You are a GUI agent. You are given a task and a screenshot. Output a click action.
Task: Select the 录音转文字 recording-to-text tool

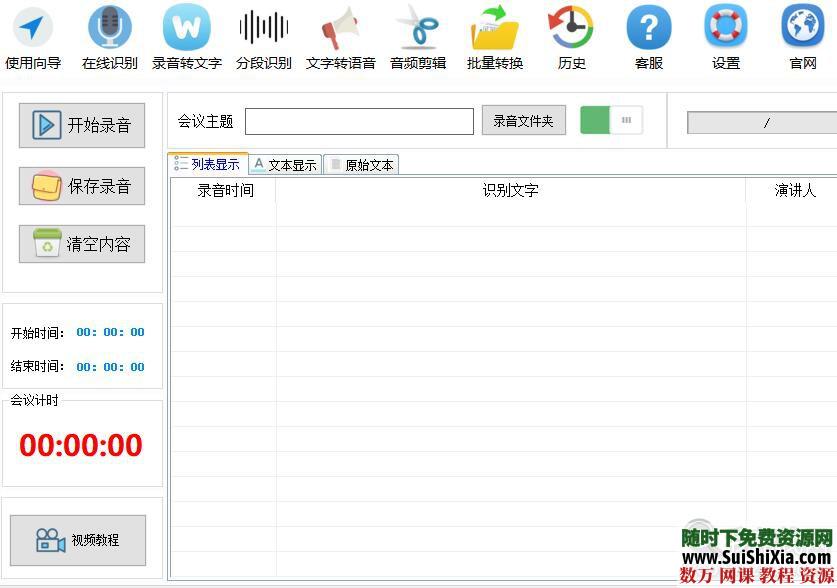[x=186, y=35]
